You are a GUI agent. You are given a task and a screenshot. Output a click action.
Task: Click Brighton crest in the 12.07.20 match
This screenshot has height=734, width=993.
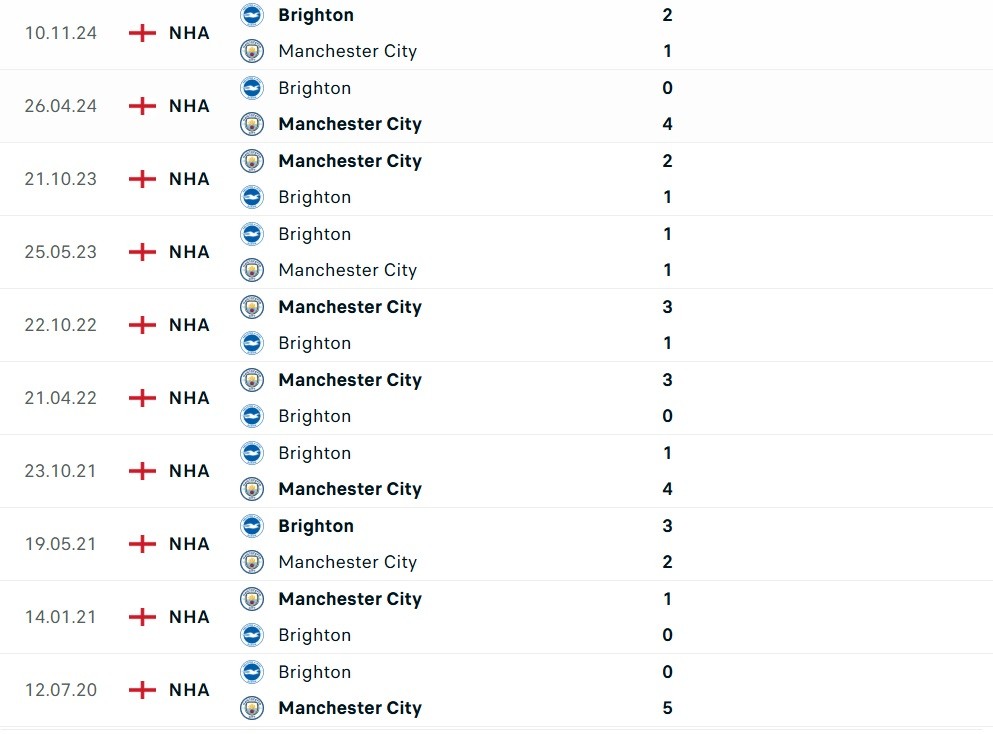(x=252, y=672)
